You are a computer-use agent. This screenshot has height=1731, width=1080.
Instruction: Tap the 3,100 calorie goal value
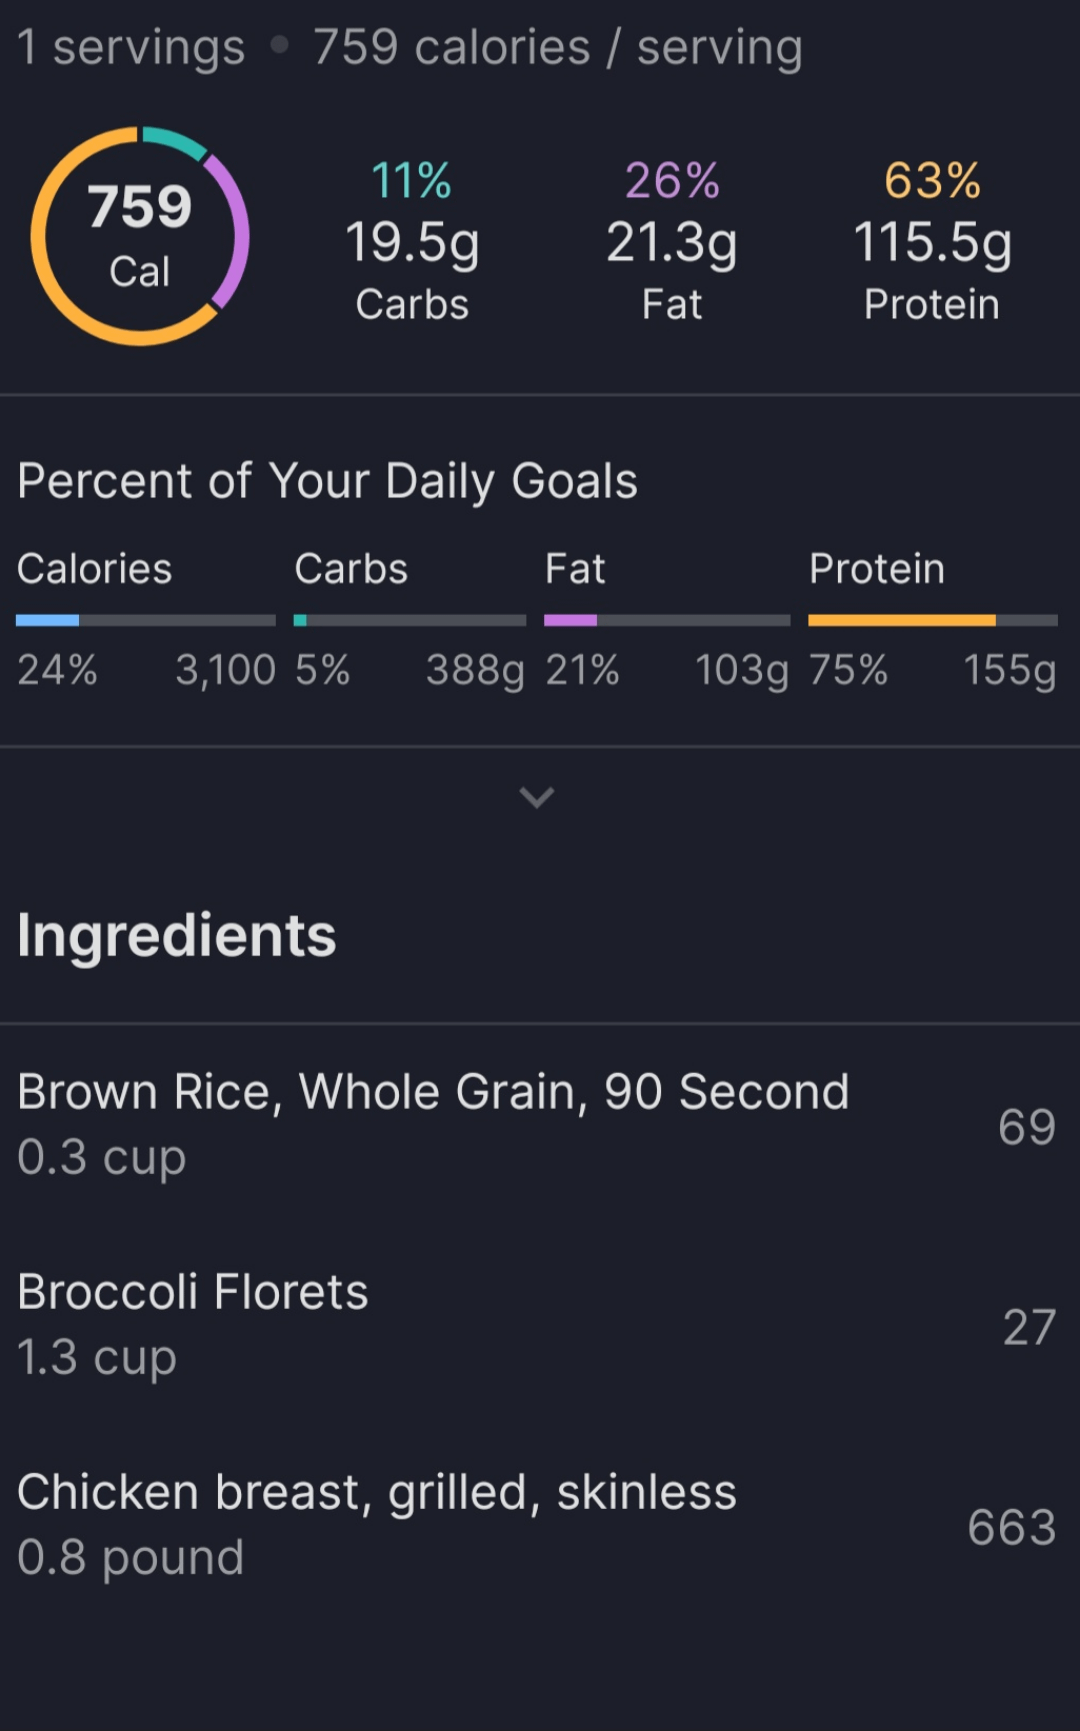point(225,669)
